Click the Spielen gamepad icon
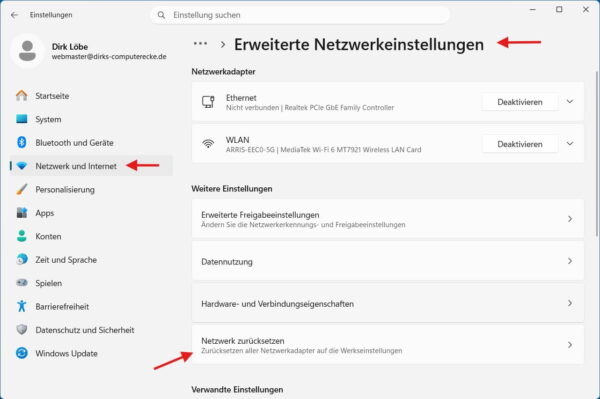600x399 pixels. 22,283
